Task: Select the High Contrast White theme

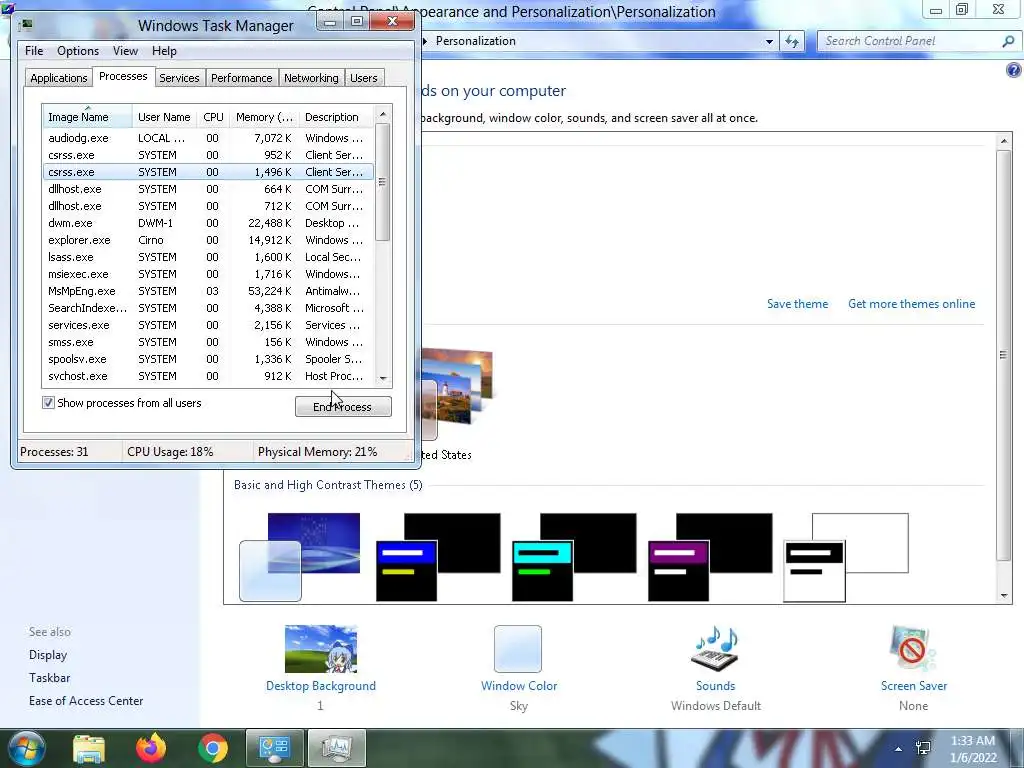Action: pyautogui.click(x=846, y=557)
